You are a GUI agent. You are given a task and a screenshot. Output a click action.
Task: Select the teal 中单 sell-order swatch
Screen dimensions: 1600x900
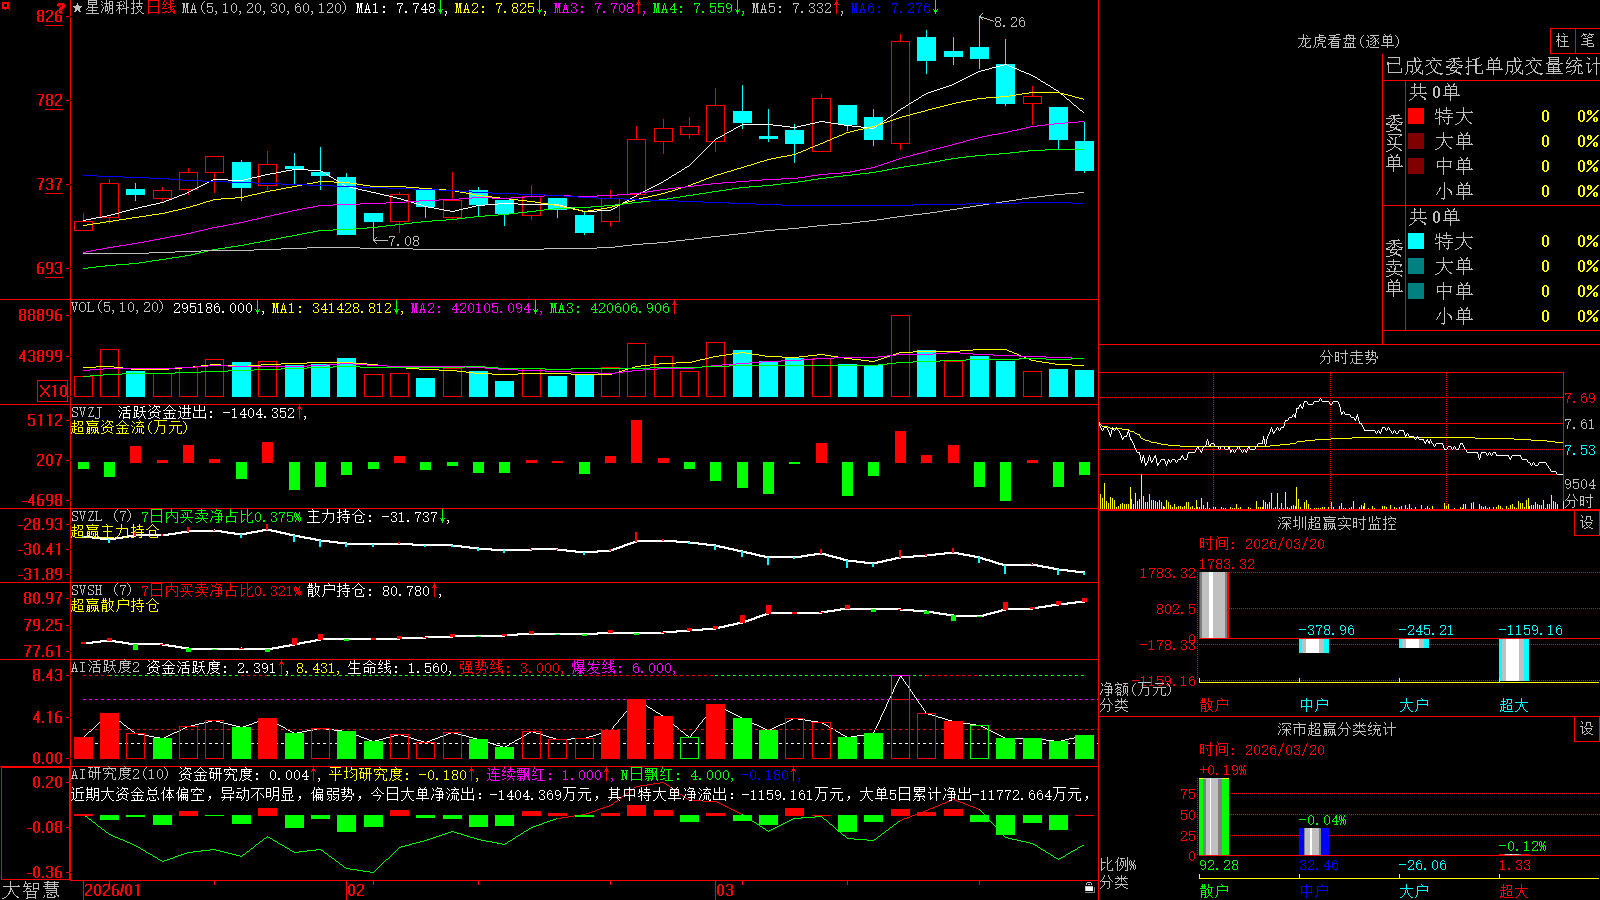(x=1416, y=290)
